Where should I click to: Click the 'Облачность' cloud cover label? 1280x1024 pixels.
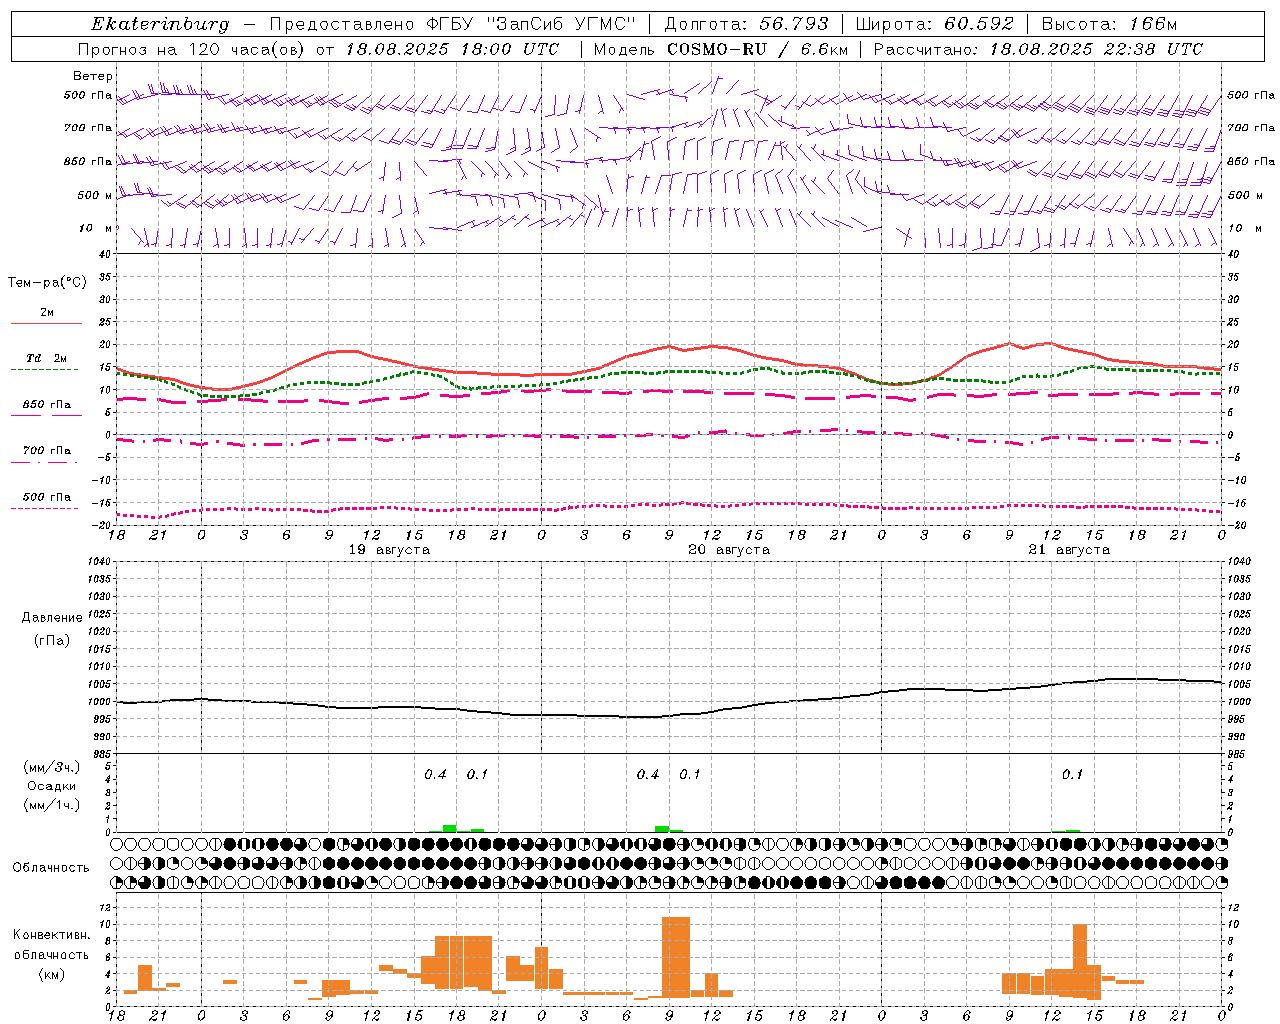click(51, 868)
